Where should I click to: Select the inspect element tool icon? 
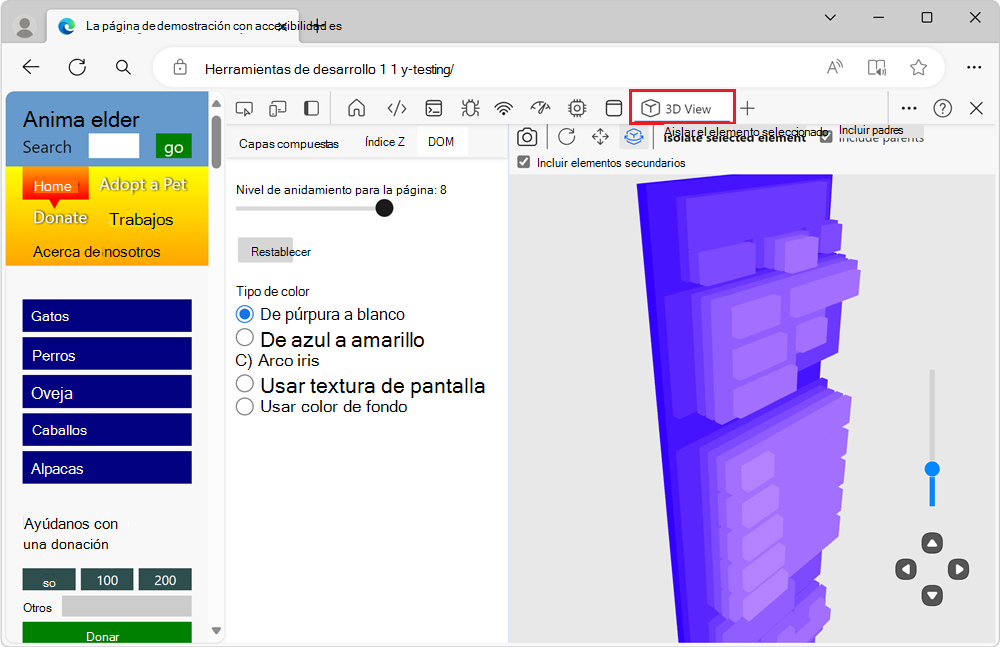[x=243, y=107]
